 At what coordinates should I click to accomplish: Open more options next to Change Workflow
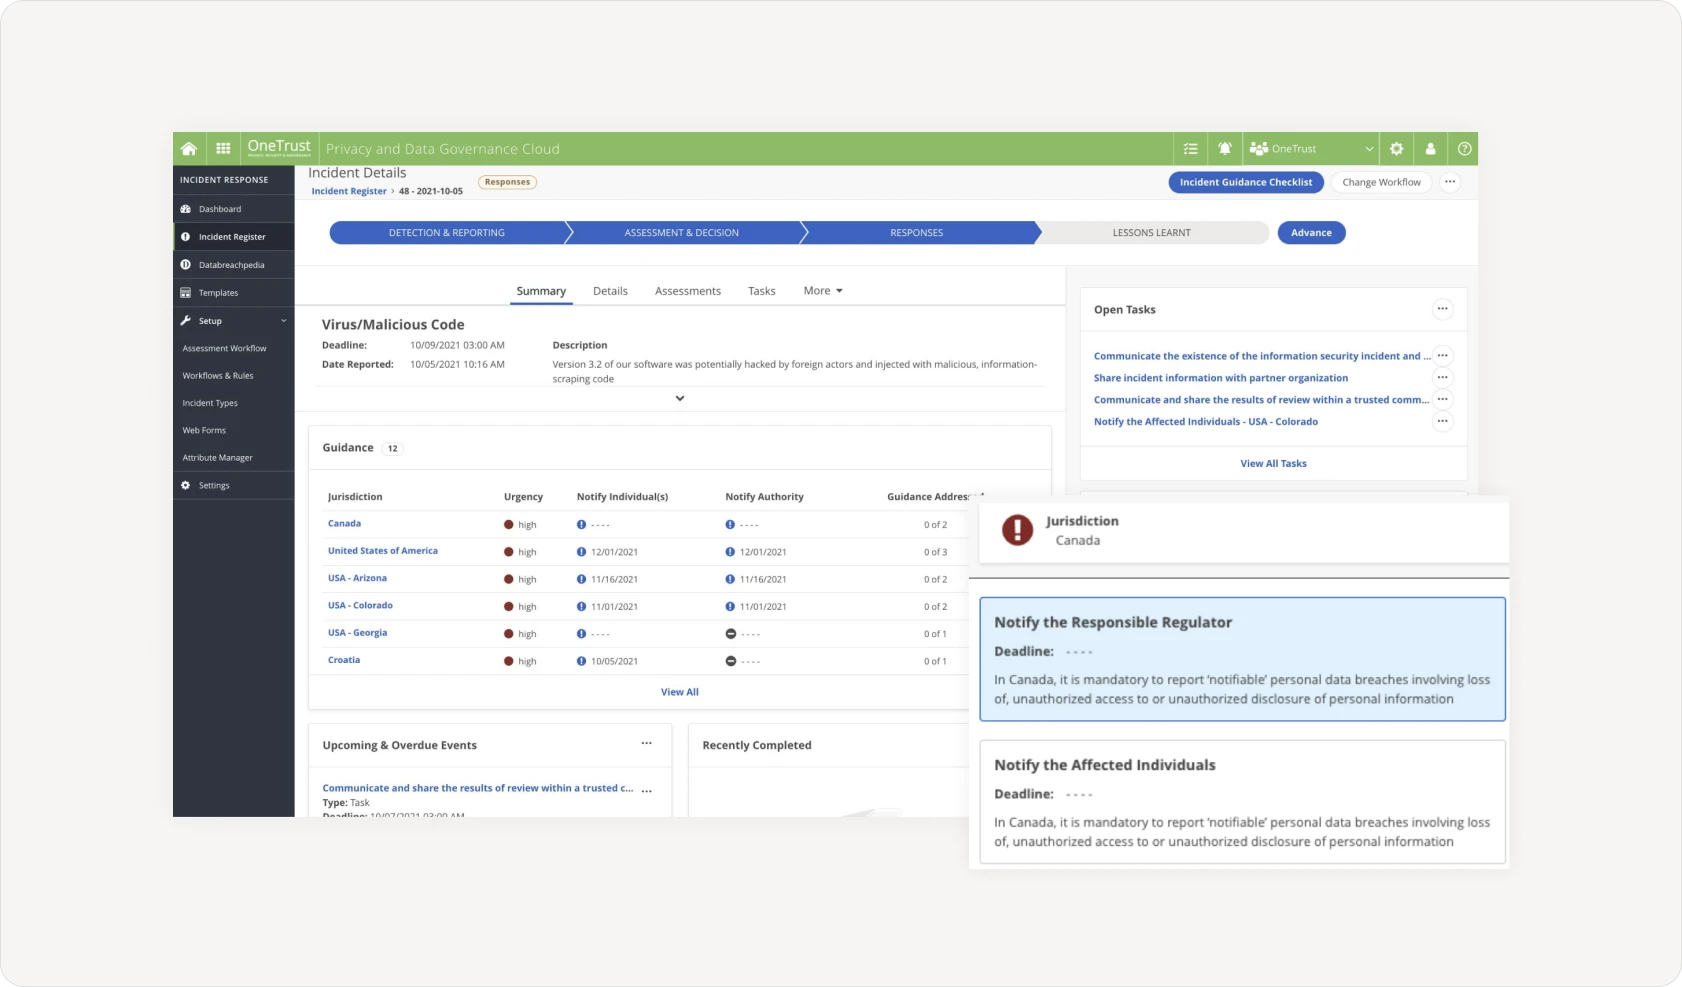click(1450, 182)
